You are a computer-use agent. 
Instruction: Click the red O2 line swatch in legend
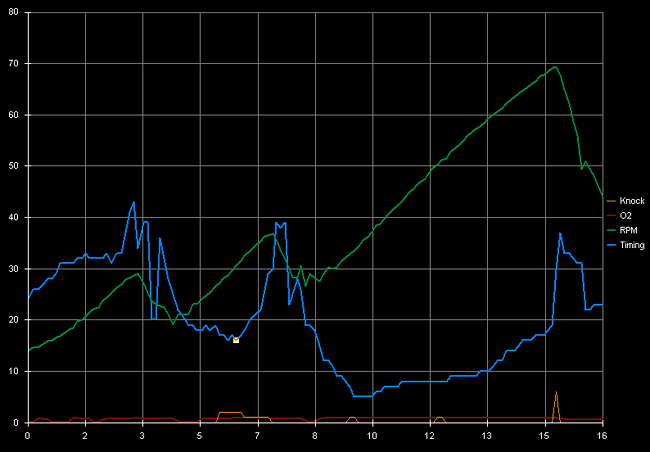tap(611, 215)
